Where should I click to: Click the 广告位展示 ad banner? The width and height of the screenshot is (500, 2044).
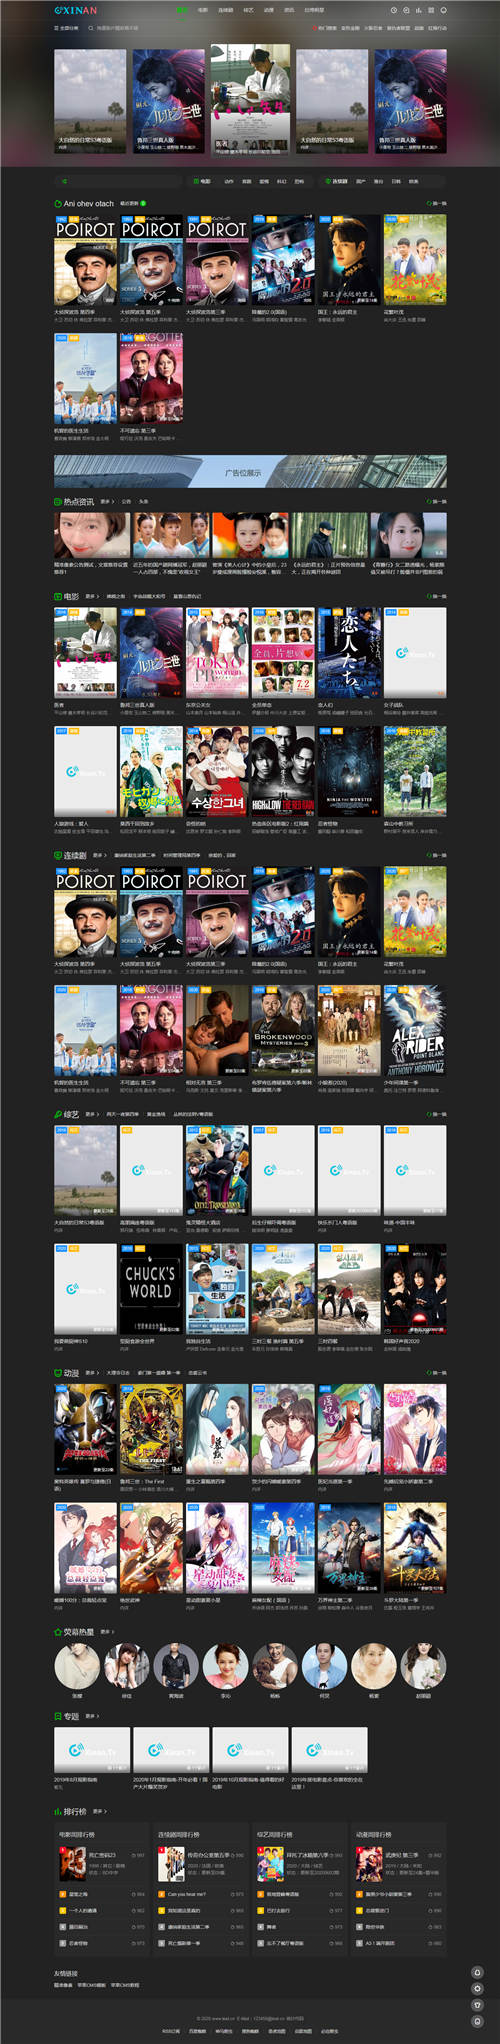pyautogui.click(x=250, y=471)
